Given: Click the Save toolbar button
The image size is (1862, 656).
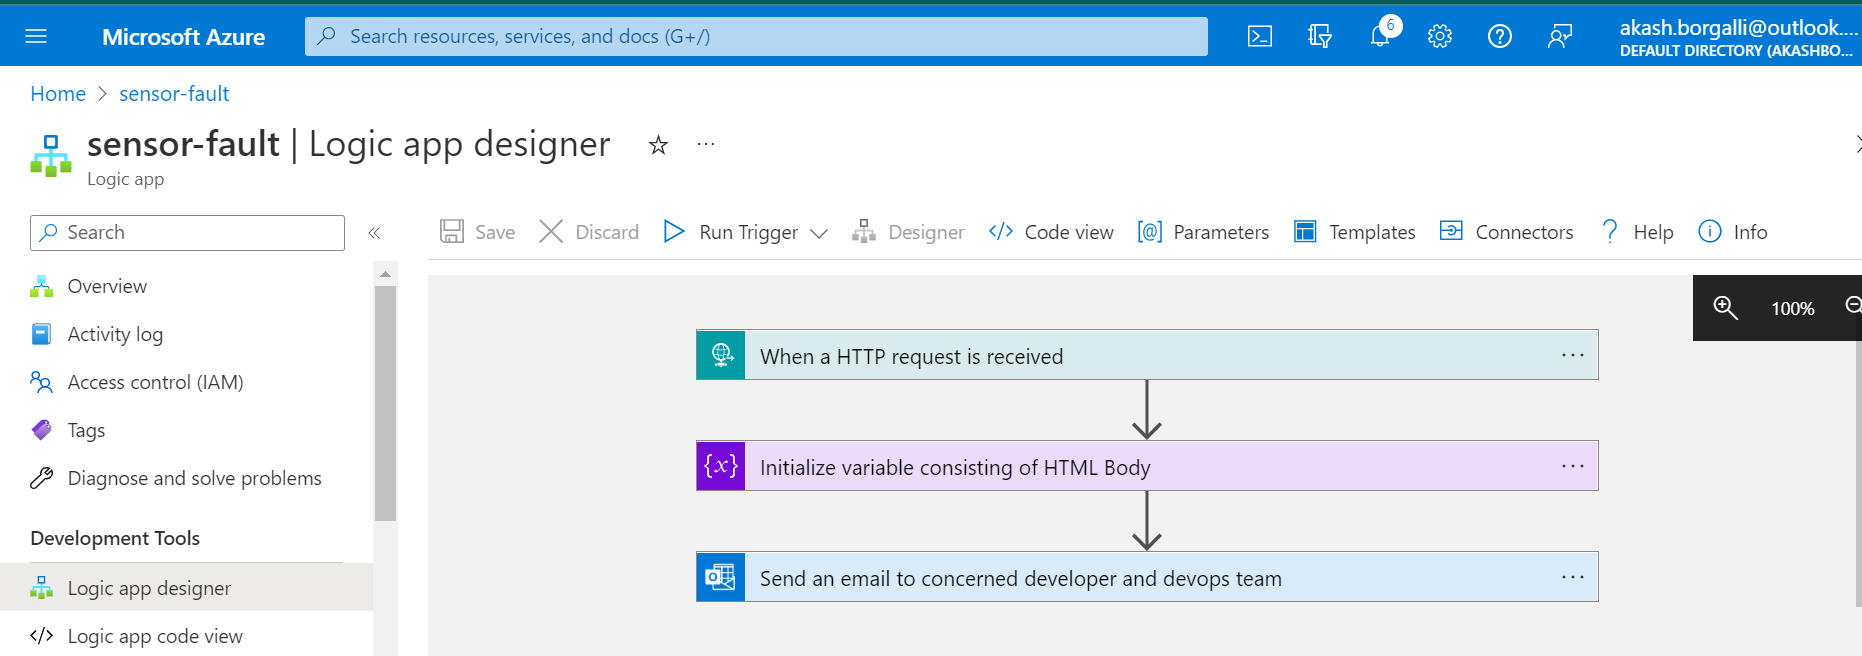Looking at the screenshot, I should [x=478, y=232].
